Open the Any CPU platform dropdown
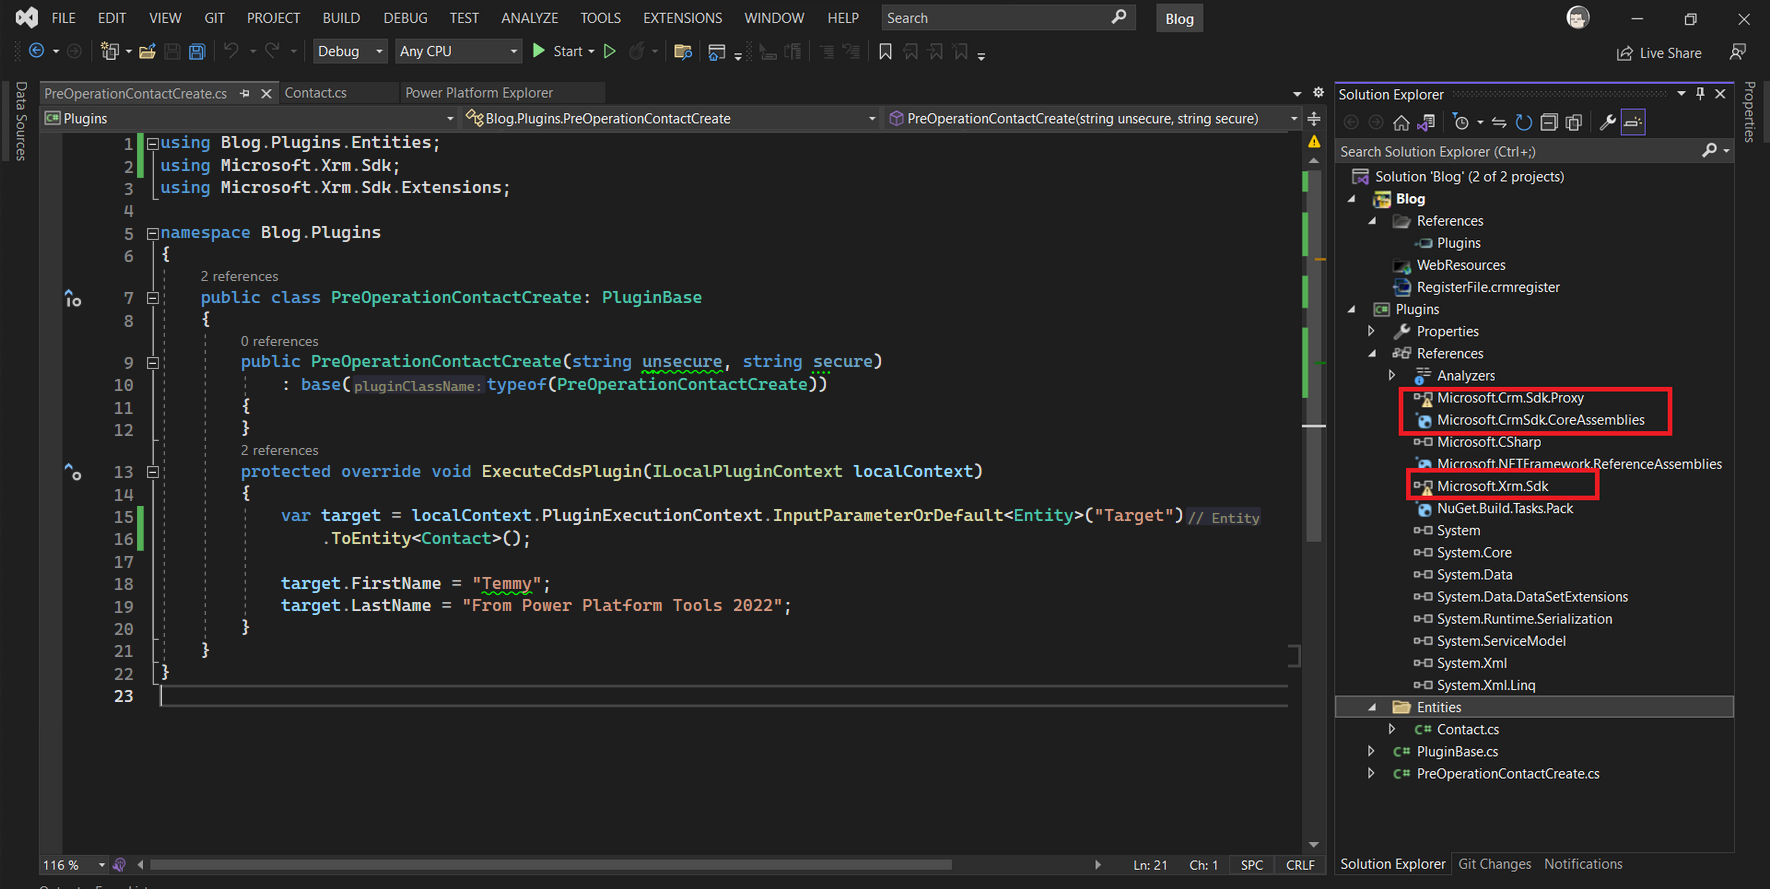This screenshot has width=1770, height=889. [458, 51]
